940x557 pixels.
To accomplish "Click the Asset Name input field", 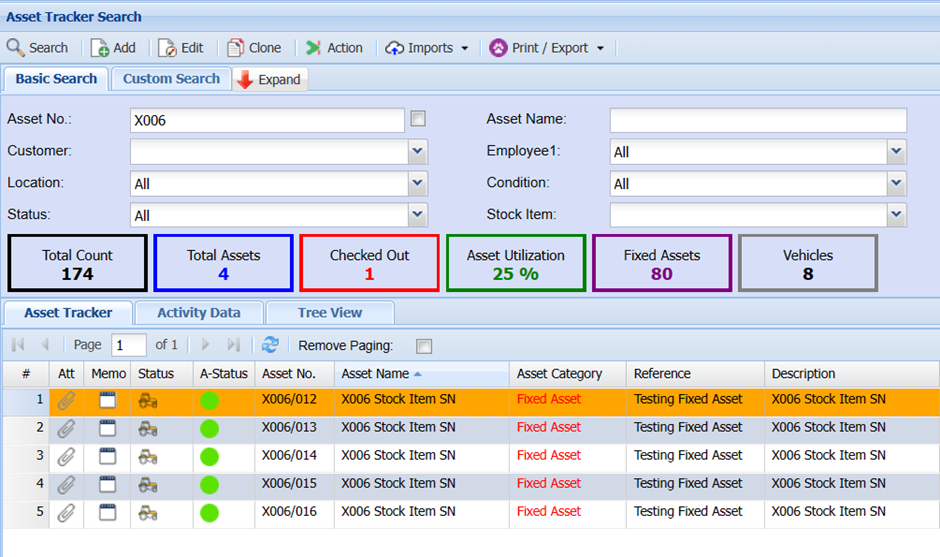I will pyautogui.click(x=757, y=120).
